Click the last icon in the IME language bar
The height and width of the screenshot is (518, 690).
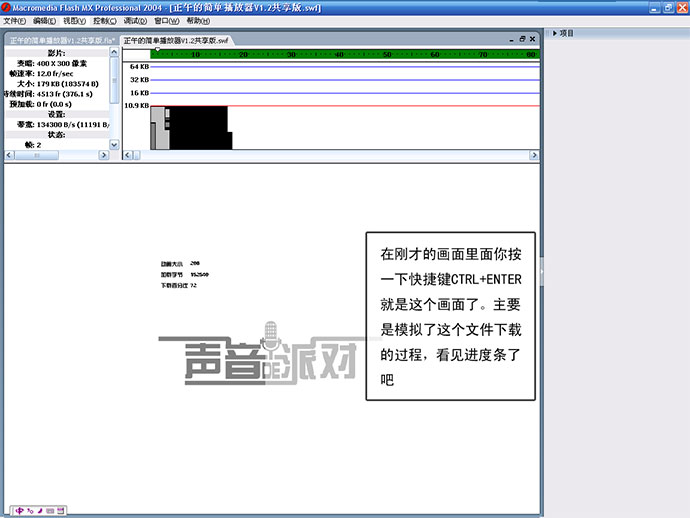[x=61, y=511]
